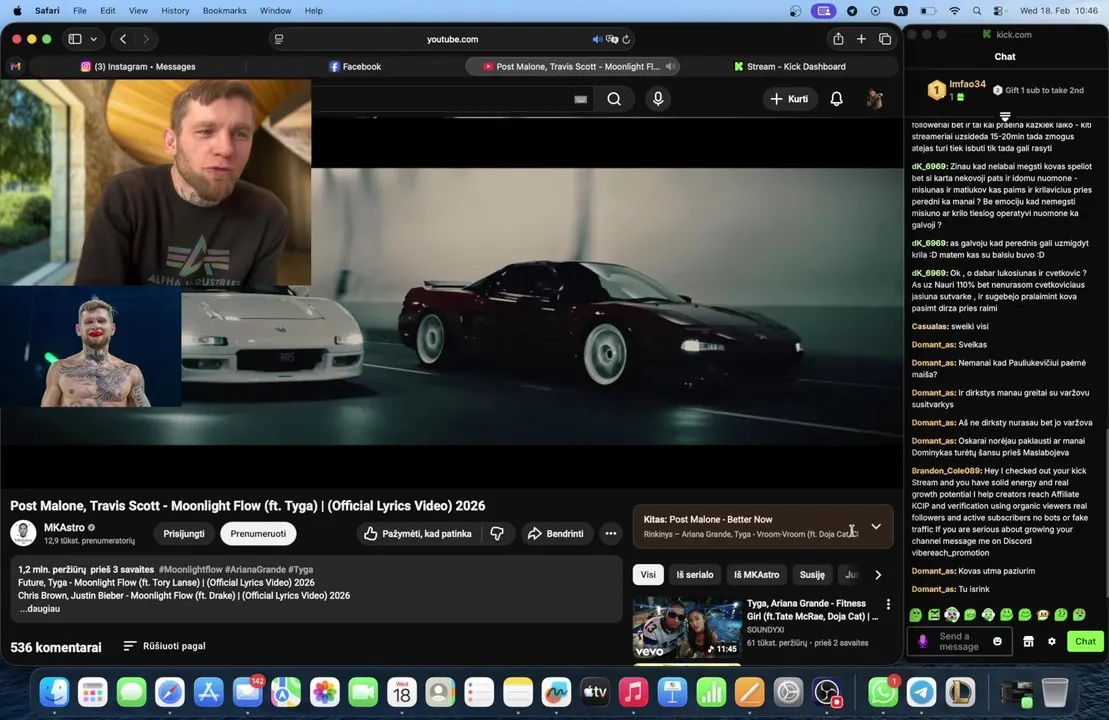Launch WhatsApp from the Dock
The height and width of the screenshot is (720, 1109).
883,692
